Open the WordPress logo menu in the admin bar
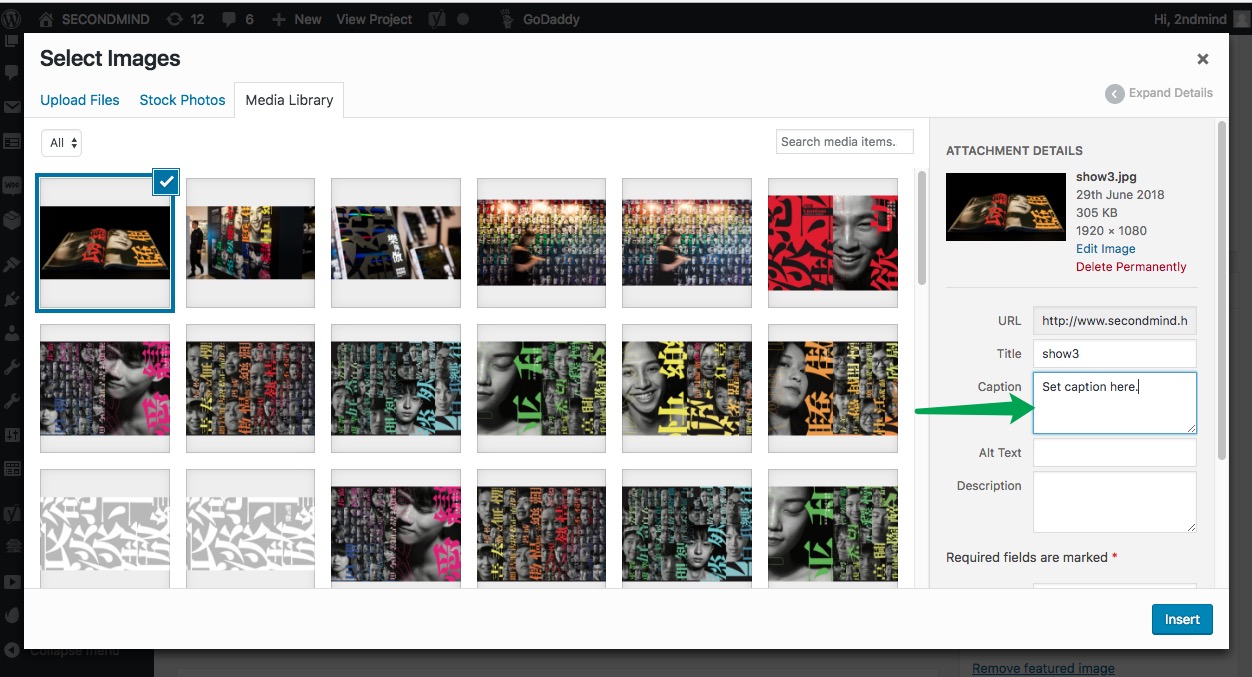This screenshot has height=677, width=1252. (12, 19)
